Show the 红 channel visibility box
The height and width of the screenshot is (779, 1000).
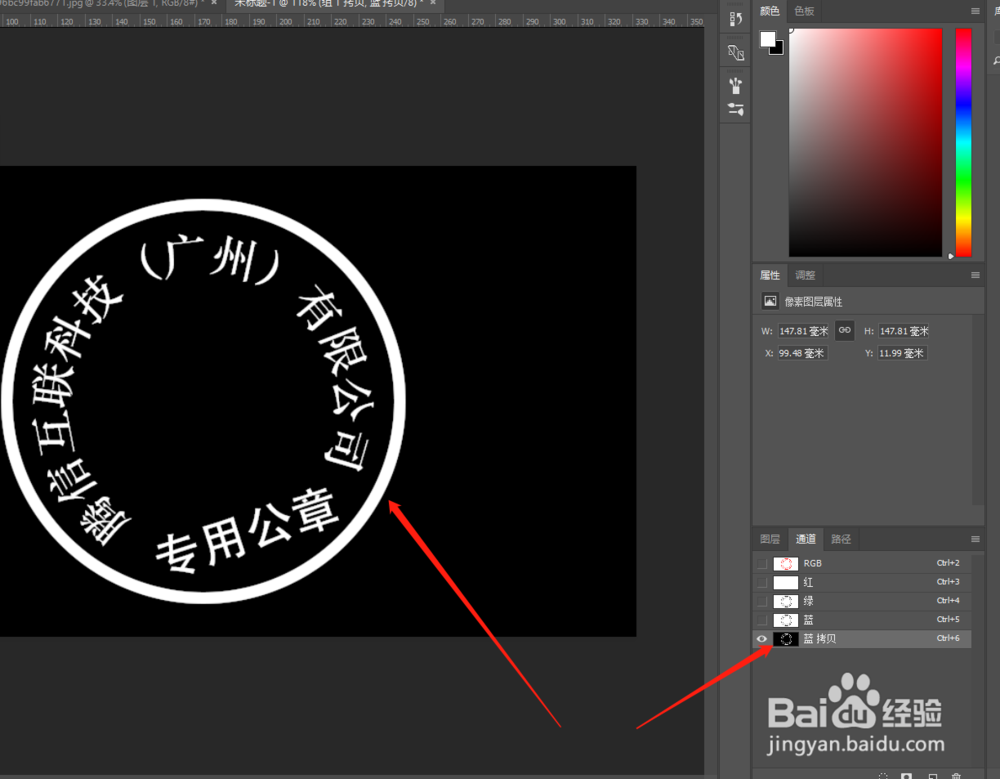pos(761,582)
